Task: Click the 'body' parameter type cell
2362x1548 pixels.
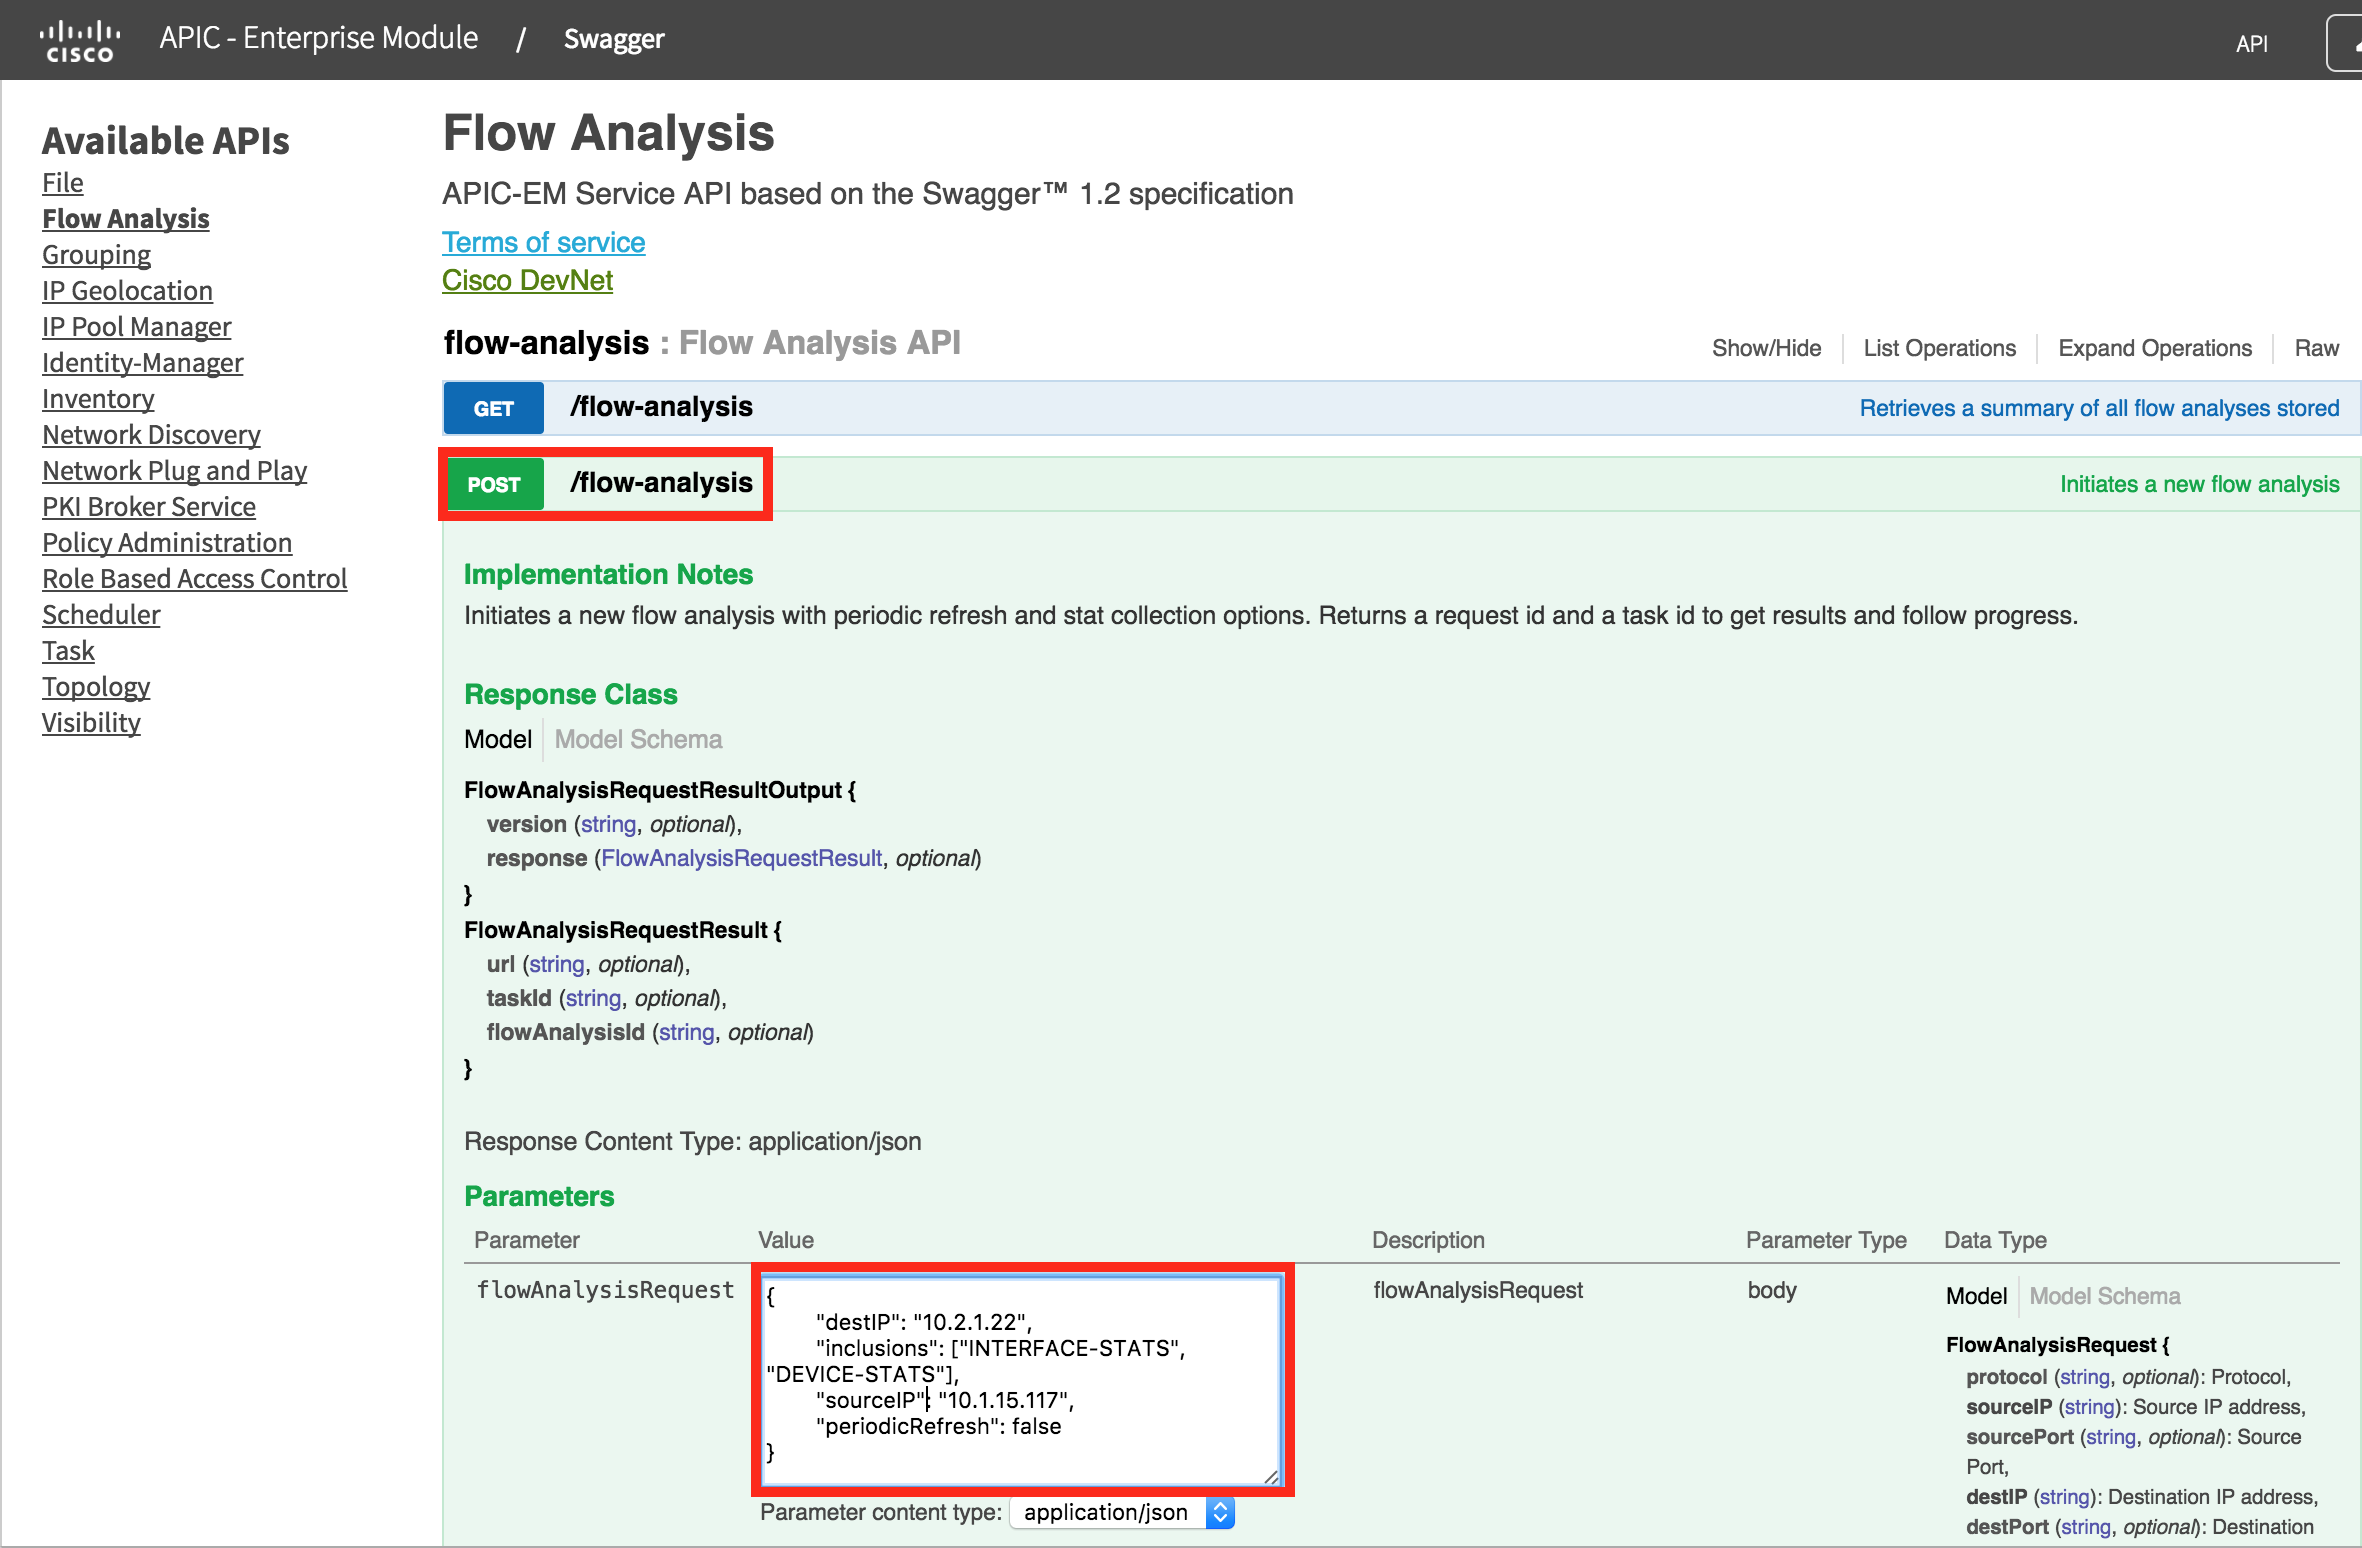Action: click(x=1772, y=1290)
